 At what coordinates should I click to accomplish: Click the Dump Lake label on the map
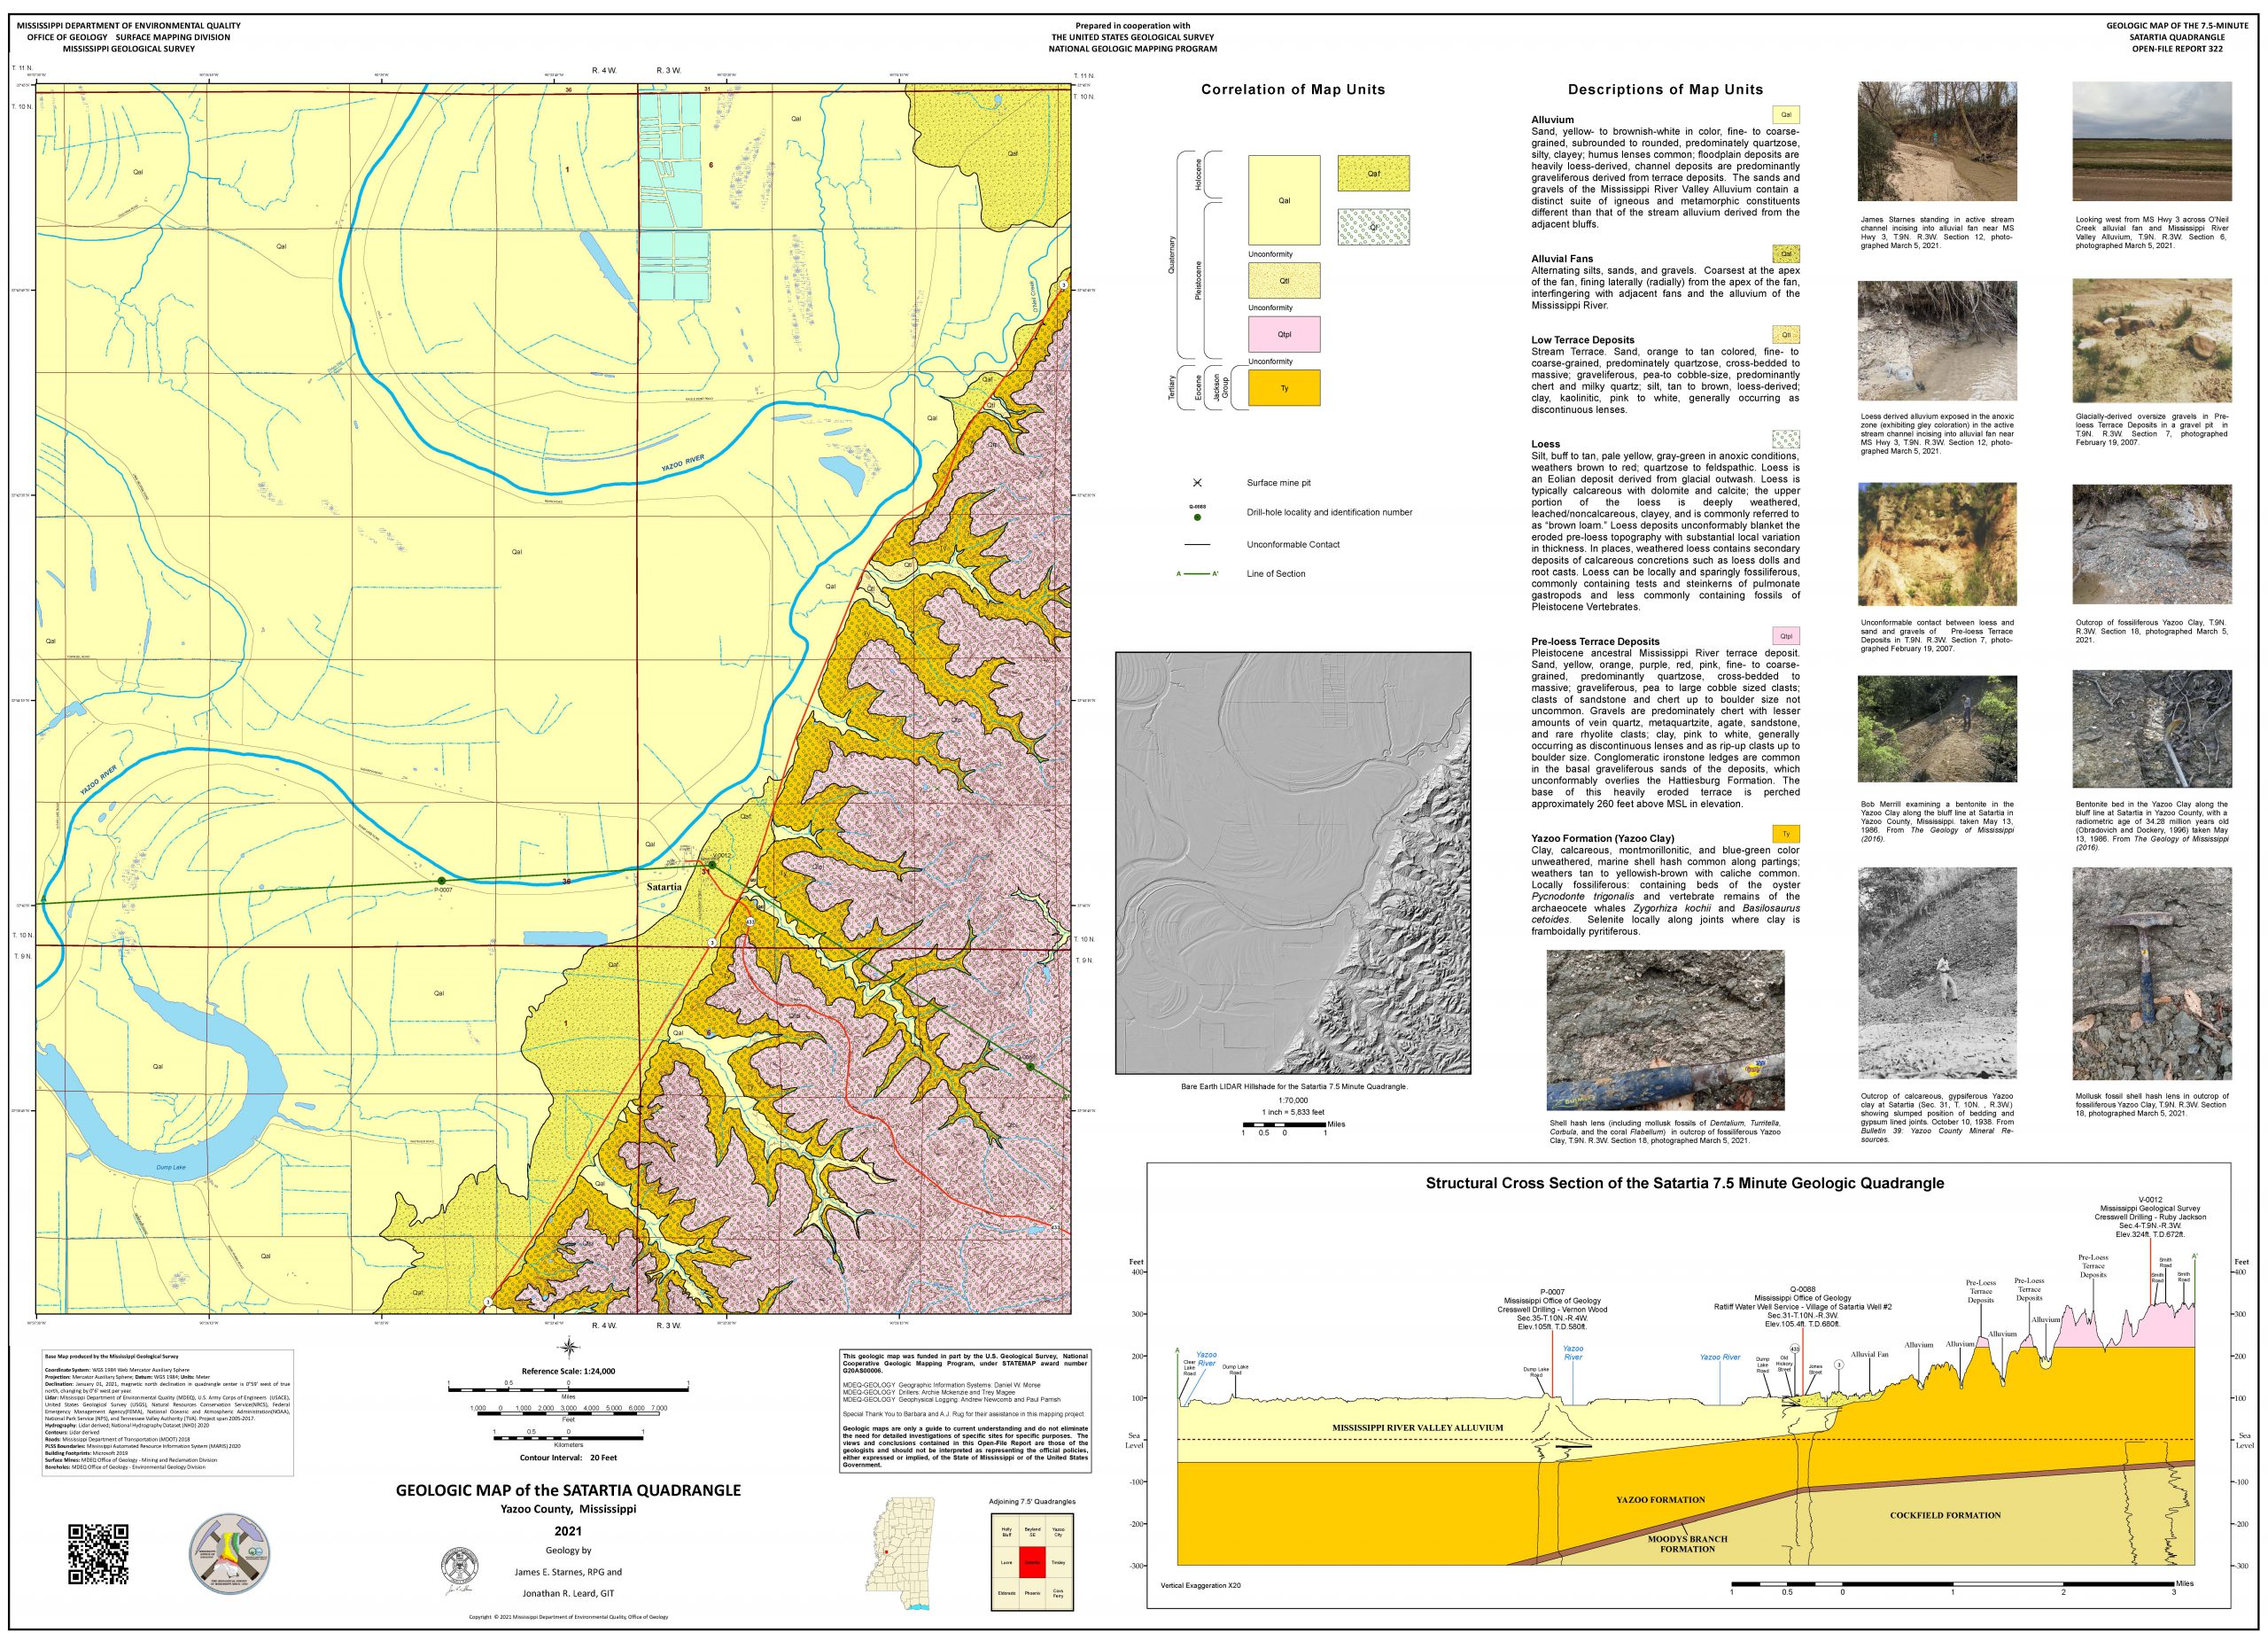click(171, 1167)
